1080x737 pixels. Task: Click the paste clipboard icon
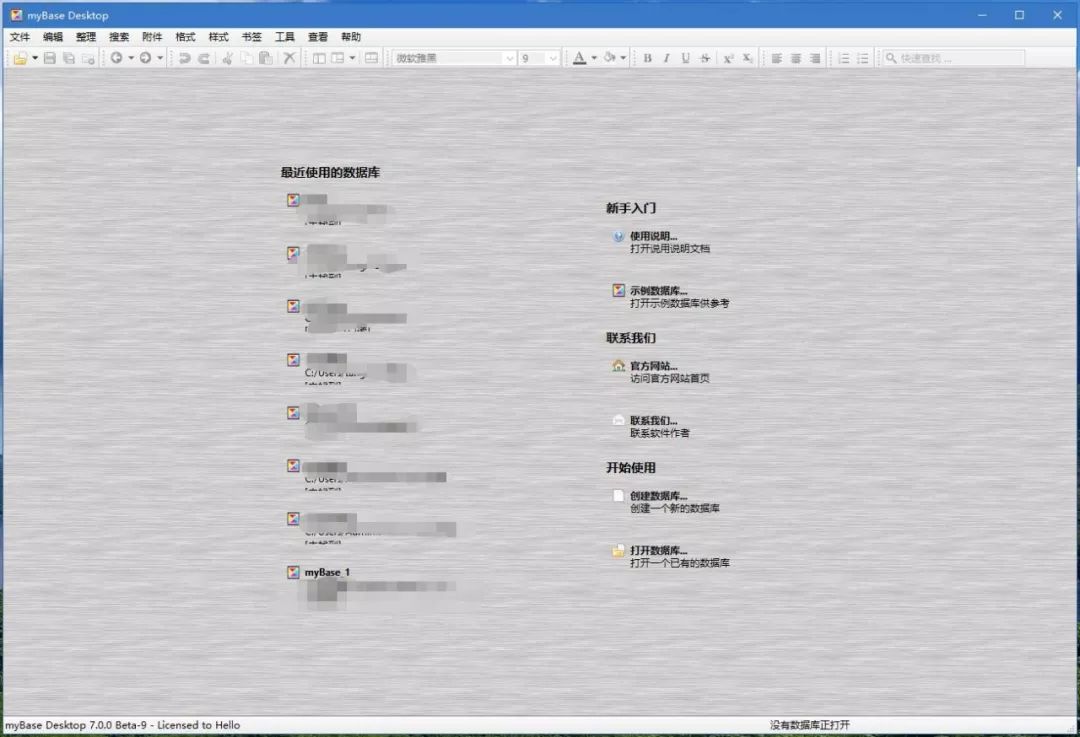266,59
